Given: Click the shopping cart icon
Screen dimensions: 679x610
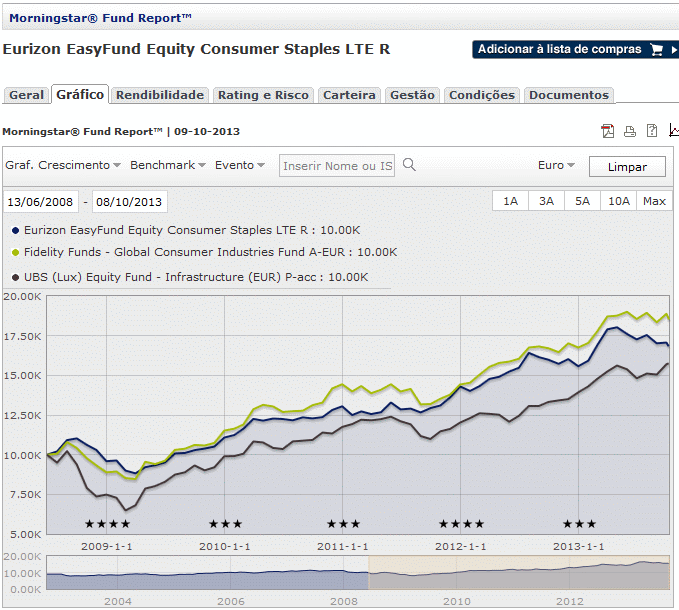Looking at the screenshot, I should tap(656, 50).
